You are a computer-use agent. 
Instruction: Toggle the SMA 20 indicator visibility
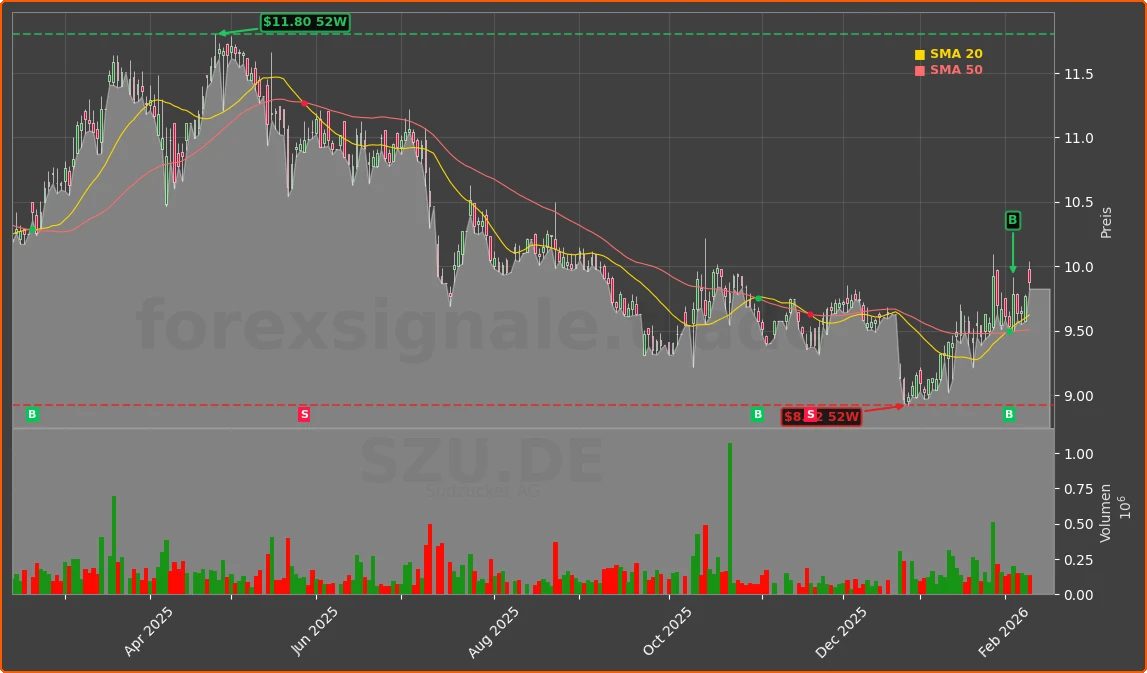click(954, 54)
